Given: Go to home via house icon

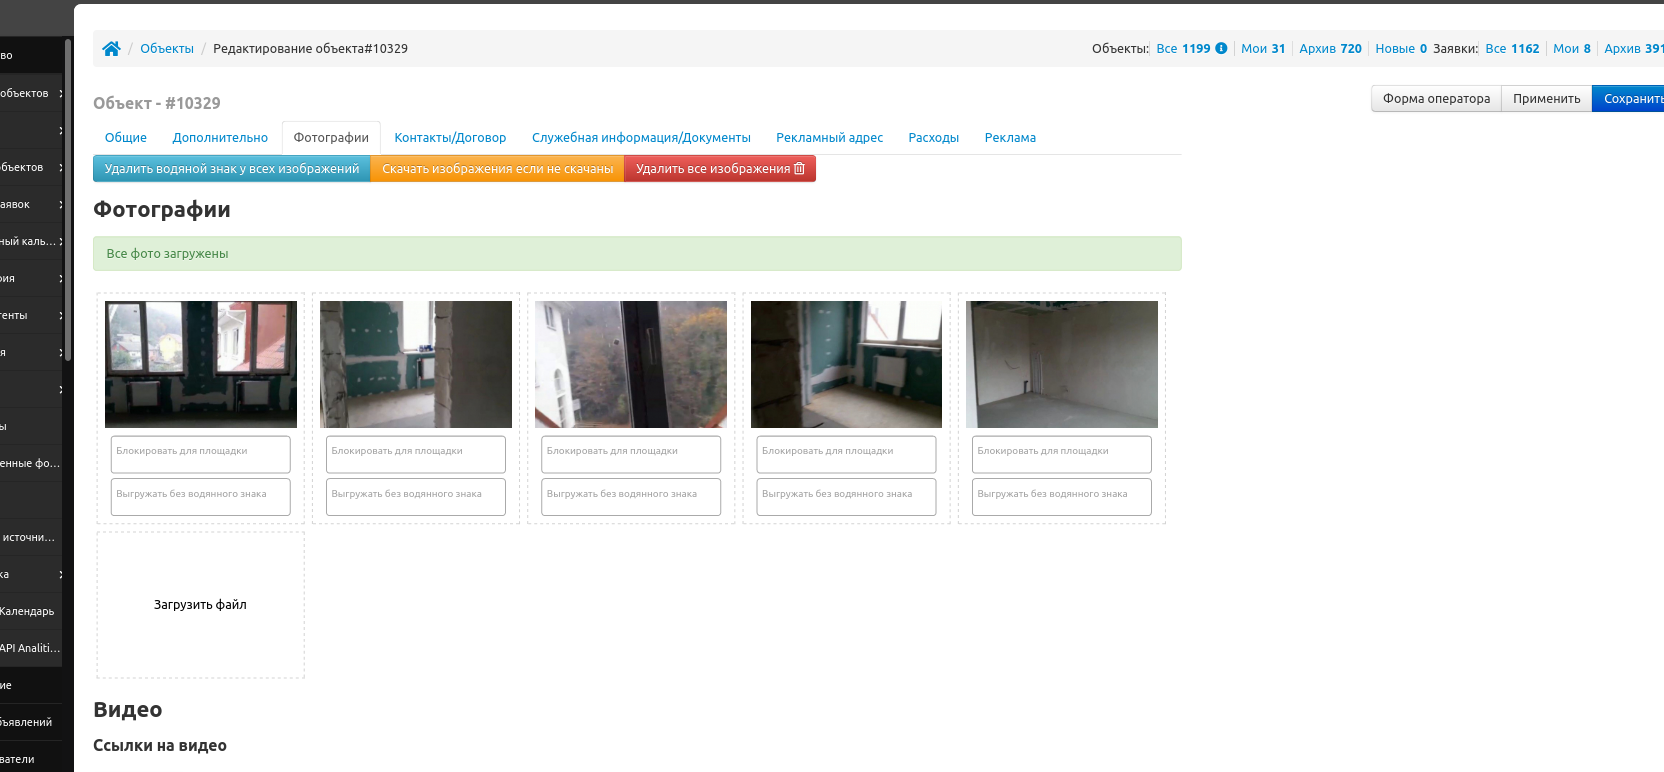Looking at the screenshot, I should tap(111, 49).
